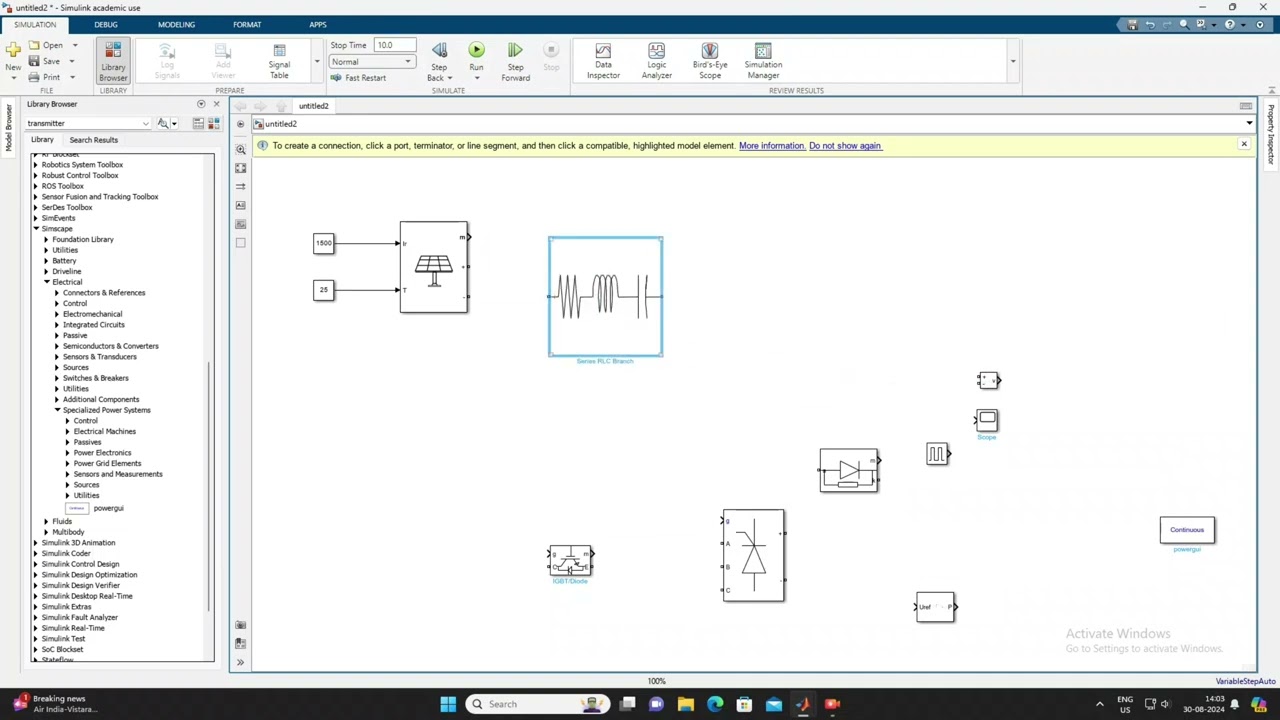The image size is (1280, 720).
Task: Close the yellow notification banner
Action: pos(1244,145)
